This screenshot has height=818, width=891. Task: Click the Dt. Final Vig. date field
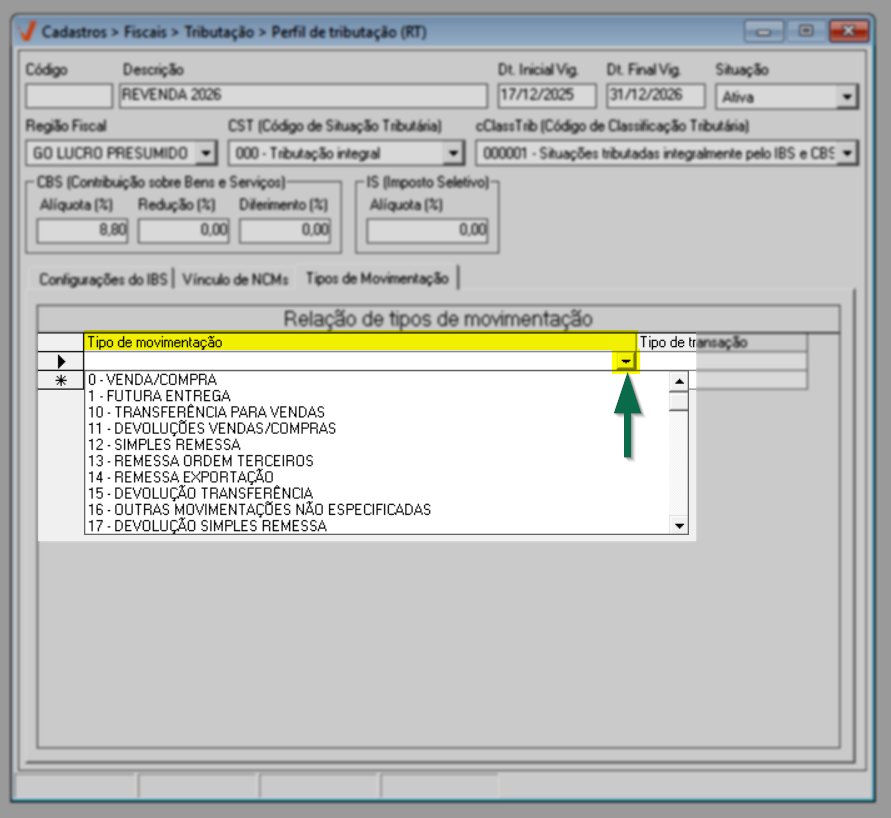[655, 95]
